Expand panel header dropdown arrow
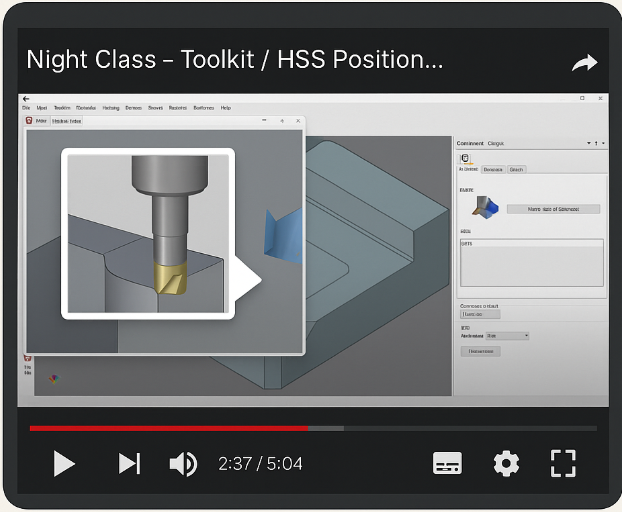 [x=589, y=143]
